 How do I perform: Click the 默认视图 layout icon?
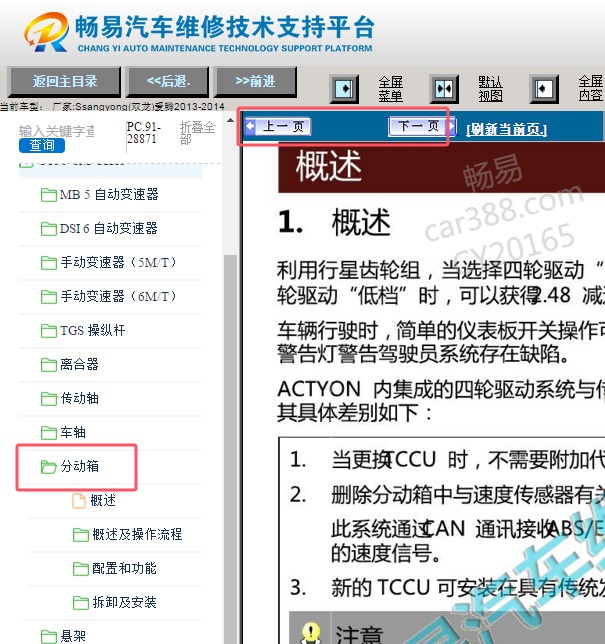point(444,88)
